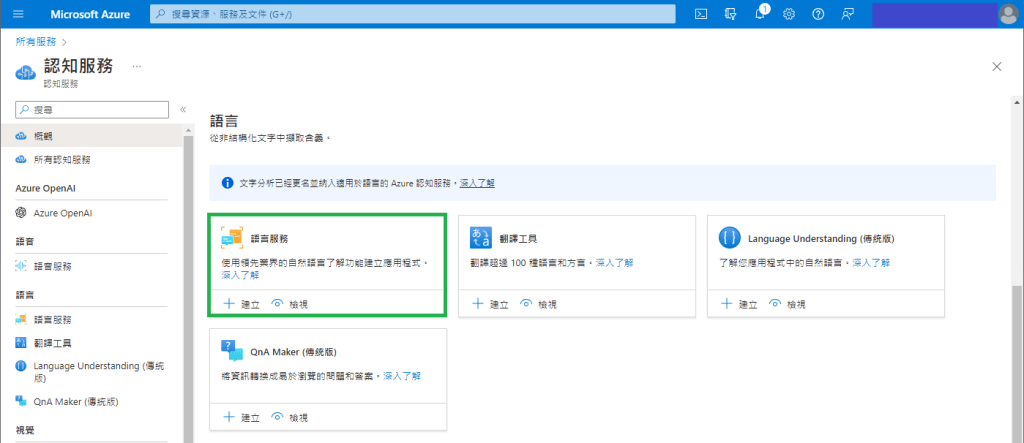Viewport: 1024px width, 443px height.
Task: Collapse the left sidebar with double chevron
Action: point(183,109)
